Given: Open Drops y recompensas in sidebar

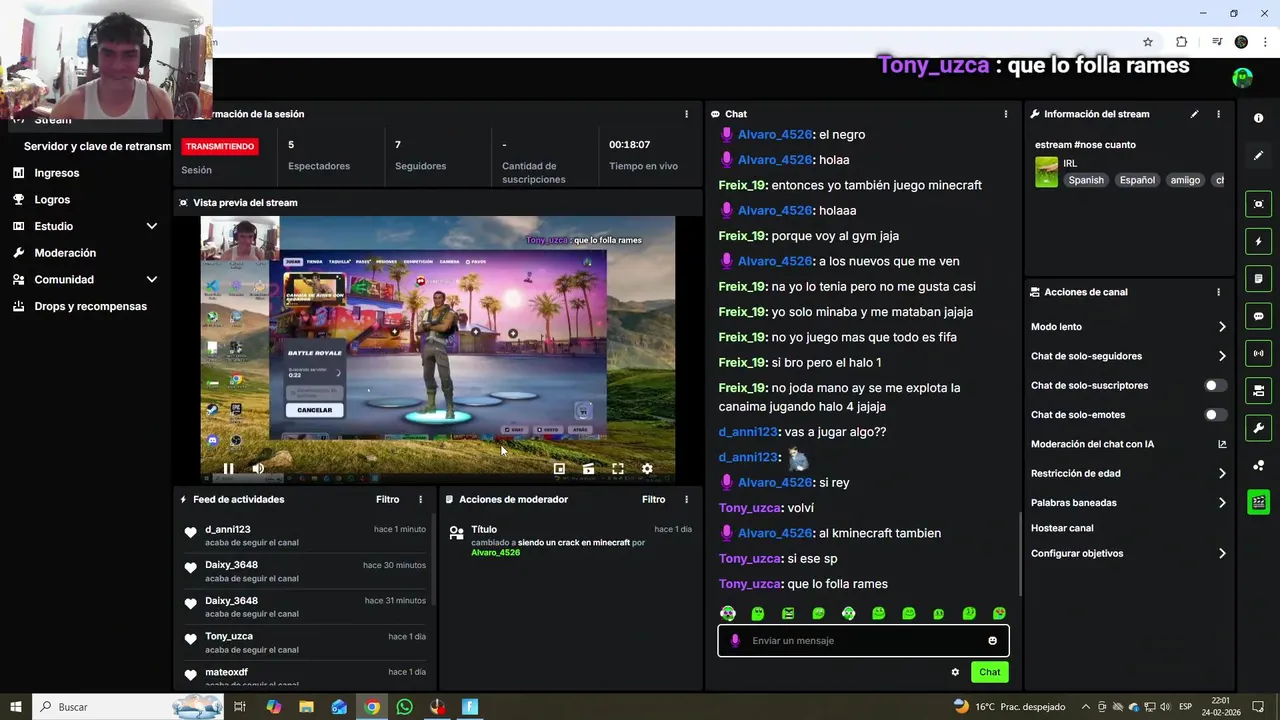Looking at the screenshot, I should click(x=90, y=306).
